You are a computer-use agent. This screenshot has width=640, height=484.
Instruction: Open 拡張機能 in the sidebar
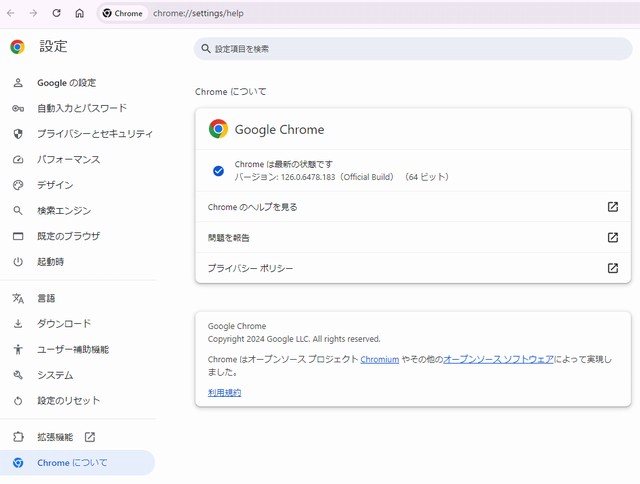click(78, 437)
